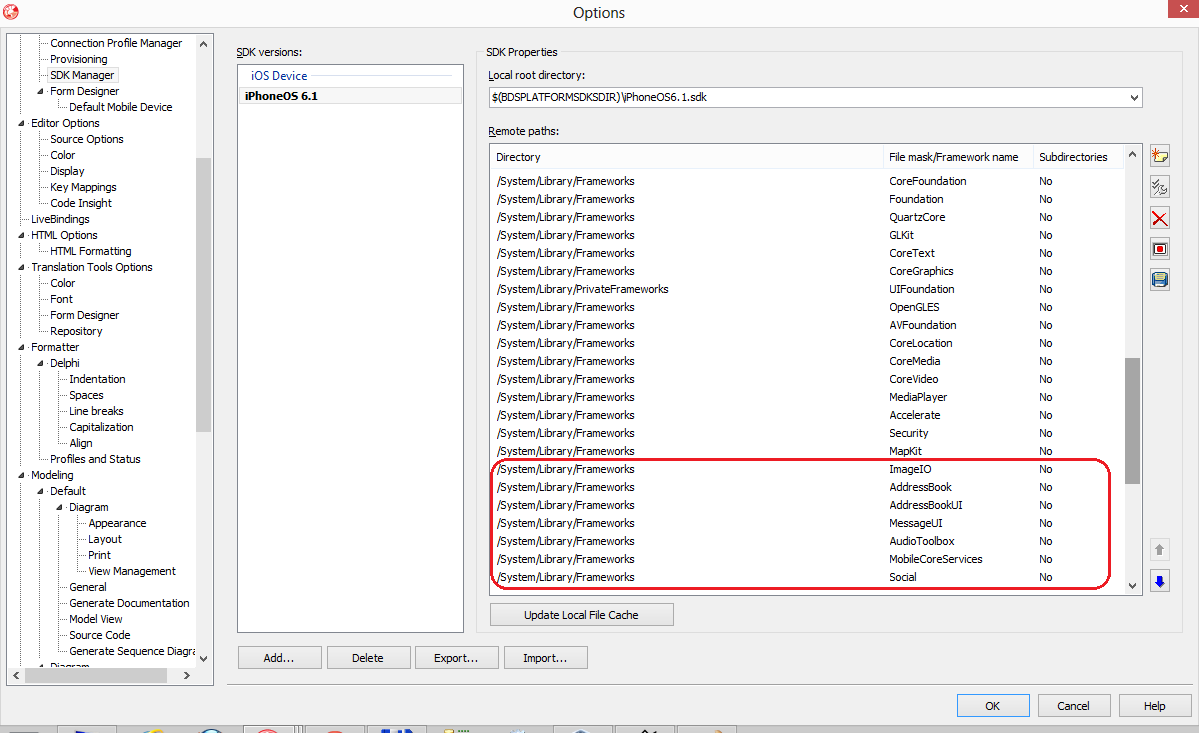Click the red square remote paths icon

click(x=1160, y=249)
